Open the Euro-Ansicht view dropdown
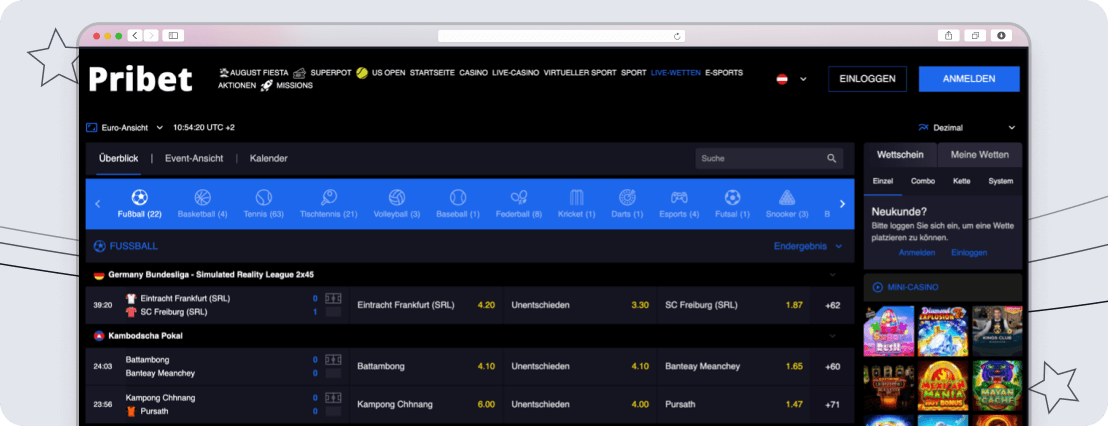Screen dimensions: 1108x426 (x=125, y=128)
